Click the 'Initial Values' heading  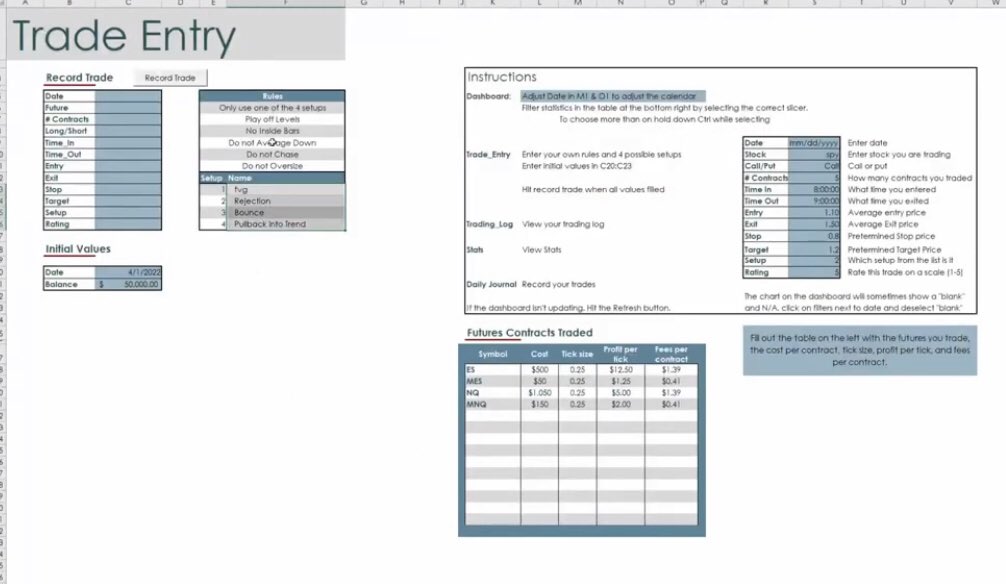[x=78, y=249]
